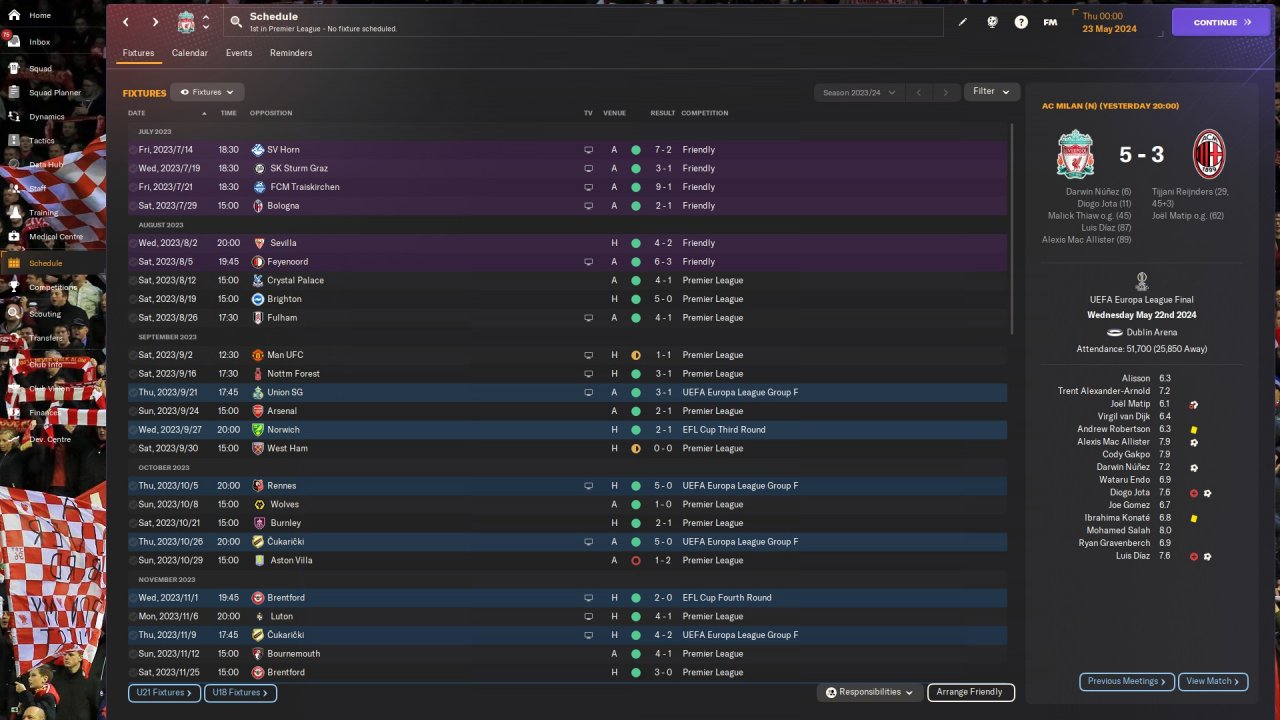
Task: Open the Filter dropdown
Action: (991, 92)
